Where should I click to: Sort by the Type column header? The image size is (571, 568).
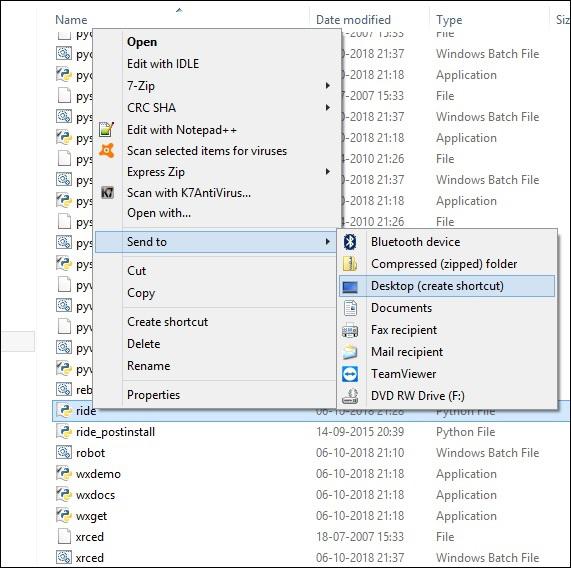[x=449, y=20]
